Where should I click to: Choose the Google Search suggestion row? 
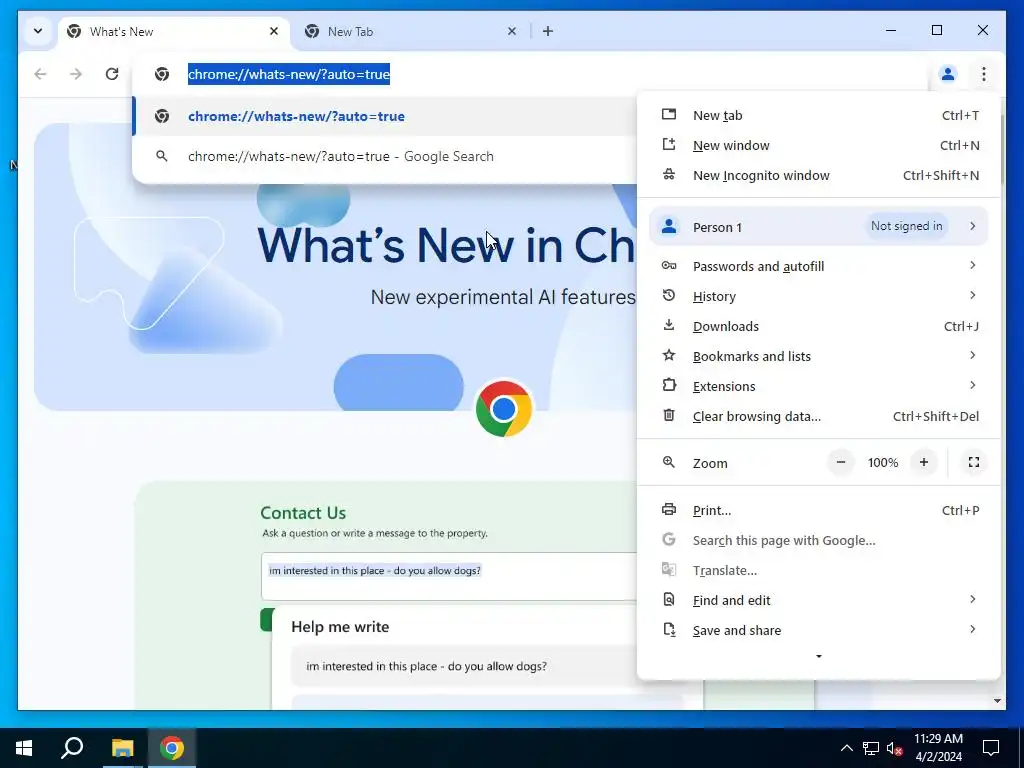[x=384, y=156]
